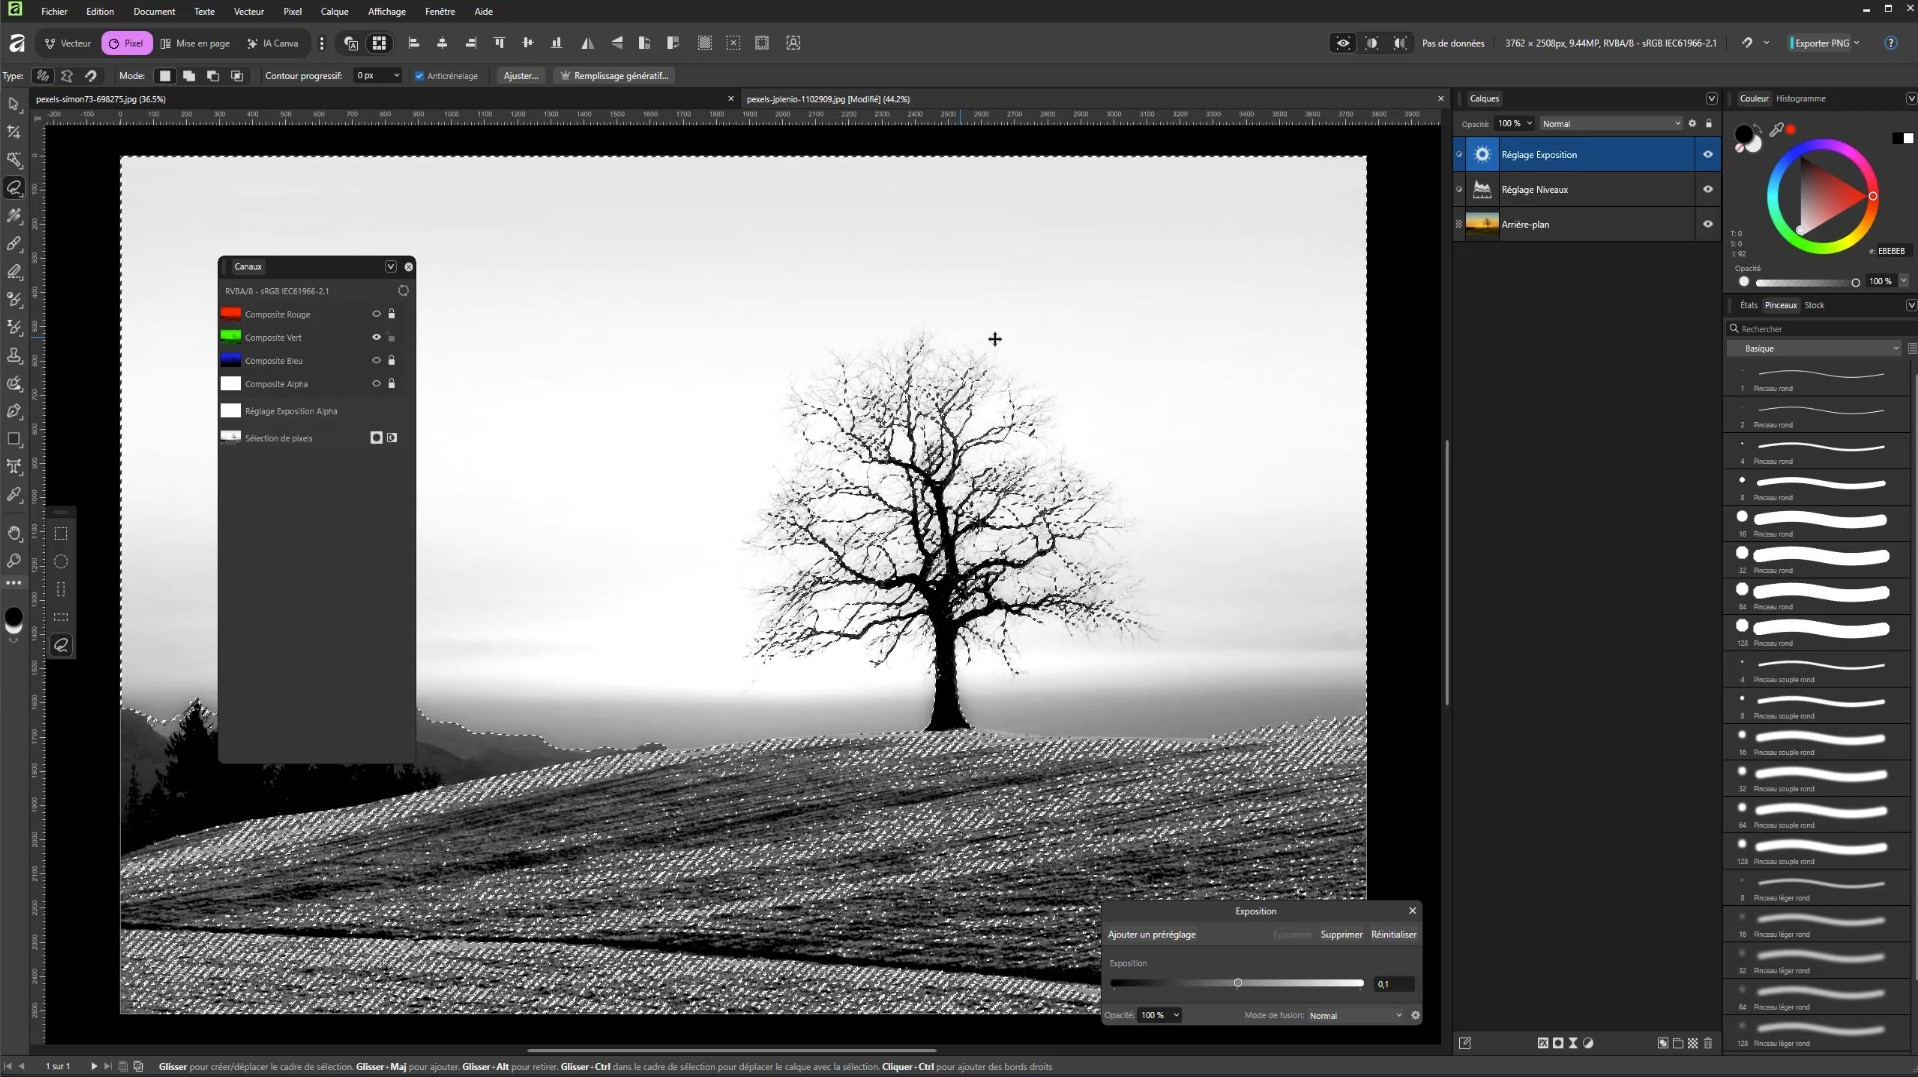1918x1077 pixels.
Task: Open the Contour progressif px dropdown
Action: (396, 76)
